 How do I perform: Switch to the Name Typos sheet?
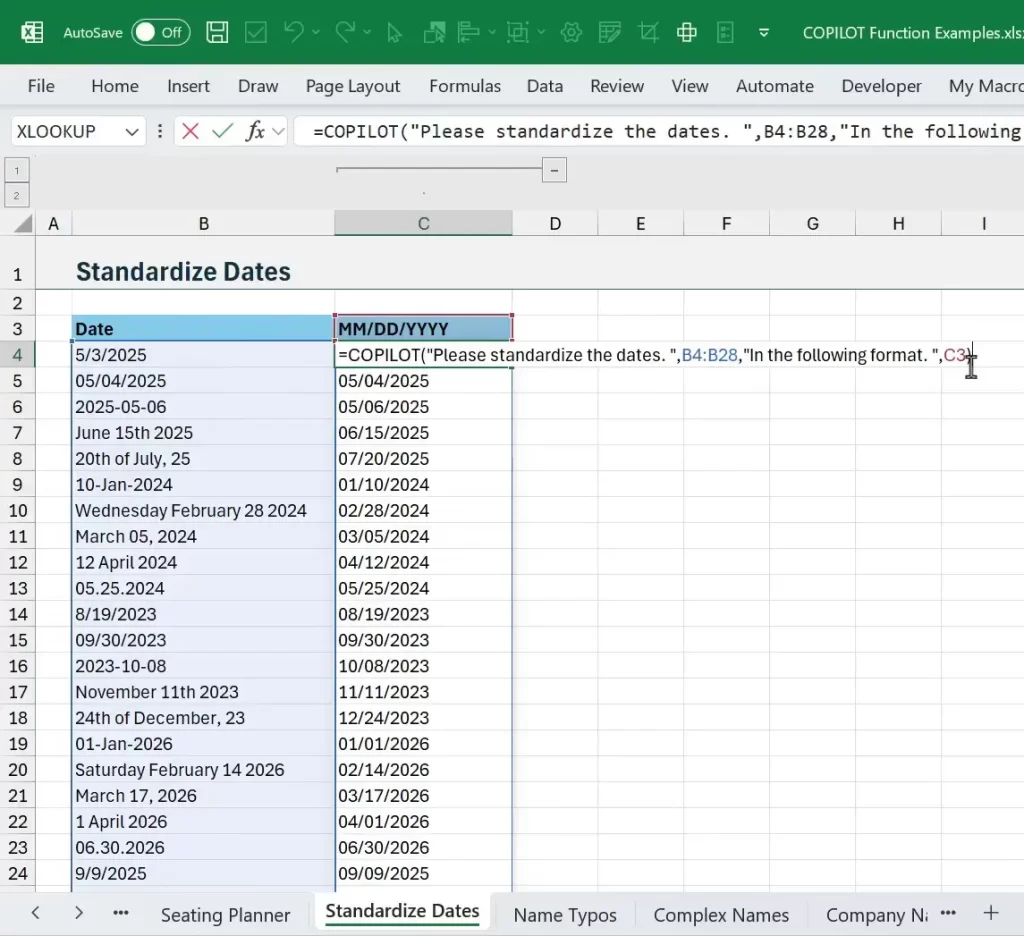[x=565, y=915]
